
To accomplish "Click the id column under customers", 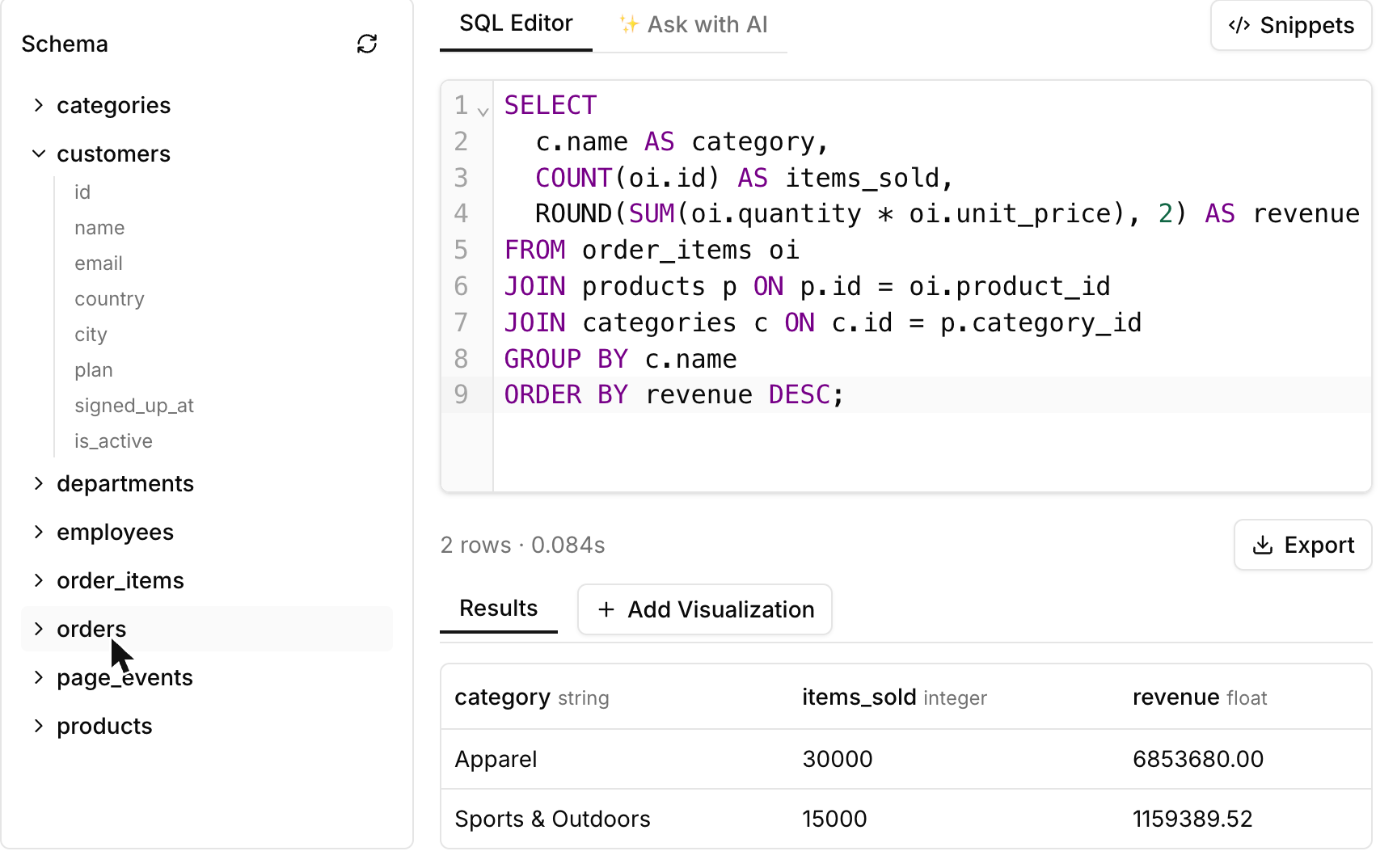I will [x=82, y=192].
